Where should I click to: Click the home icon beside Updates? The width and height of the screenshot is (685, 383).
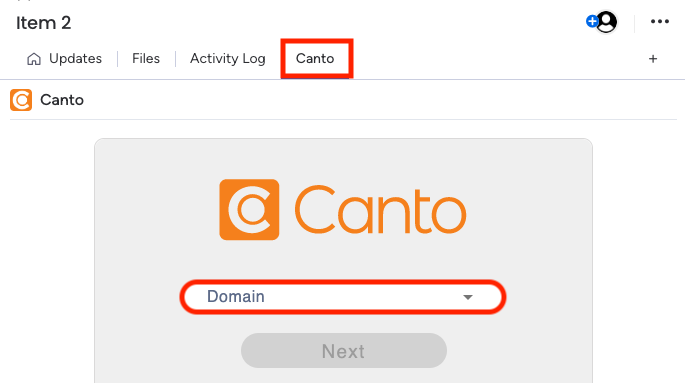[x=34, y=59]
